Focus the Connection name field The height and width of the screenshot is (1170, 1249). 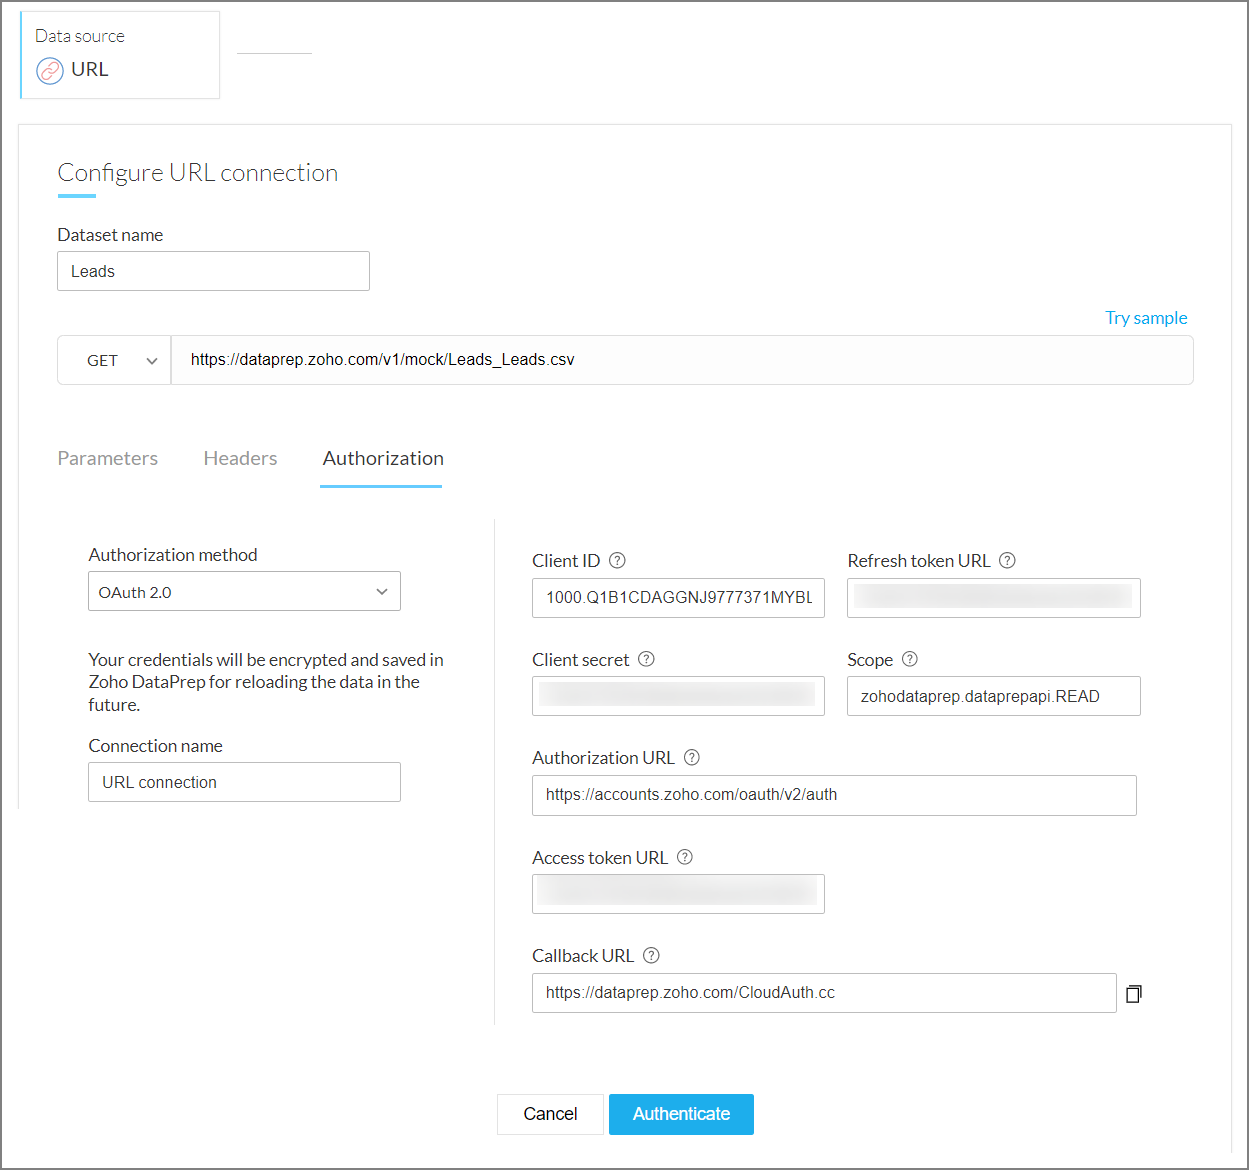244,782
